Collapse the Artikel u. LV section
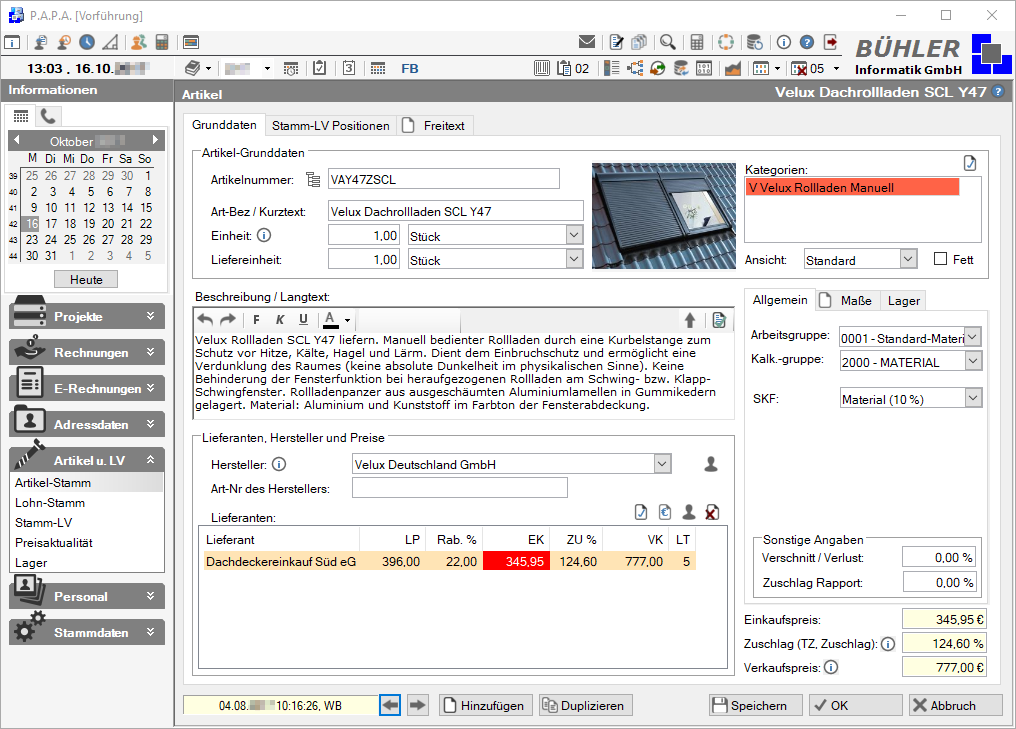The height and width of the screenshot is (729, 1016). coord(87,460)
